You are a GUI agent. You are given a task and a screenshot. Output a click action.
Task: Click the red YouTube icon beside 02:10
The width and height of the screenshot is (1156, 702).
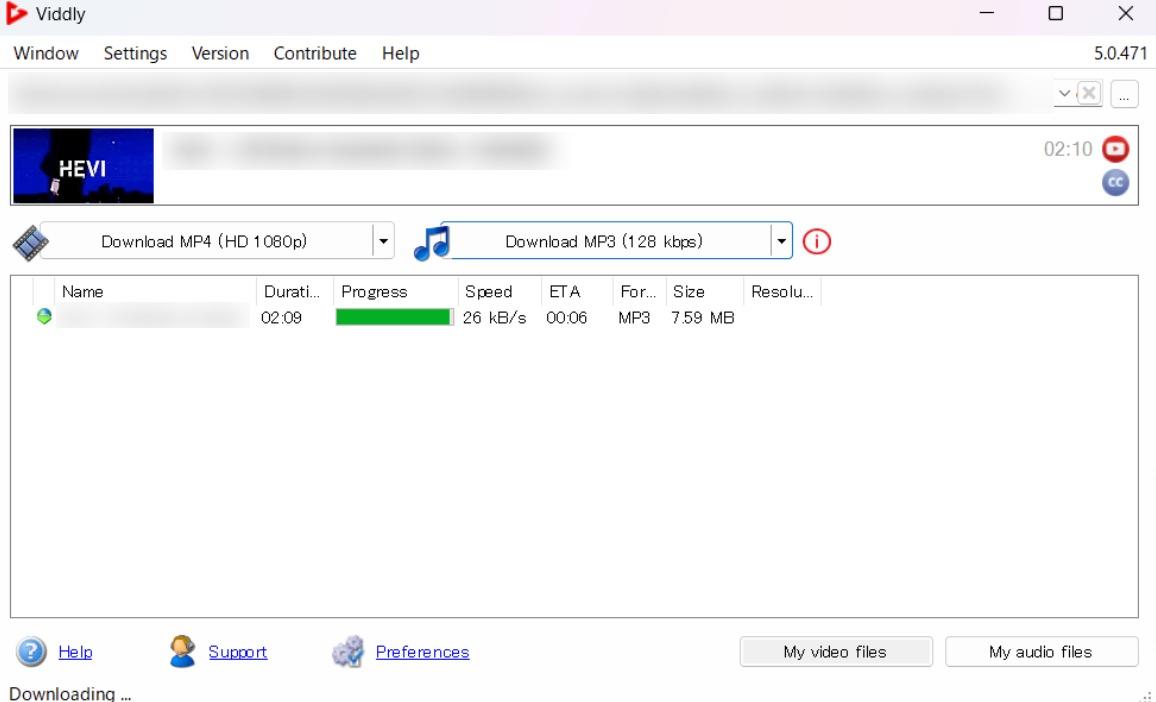(1115, 149)
